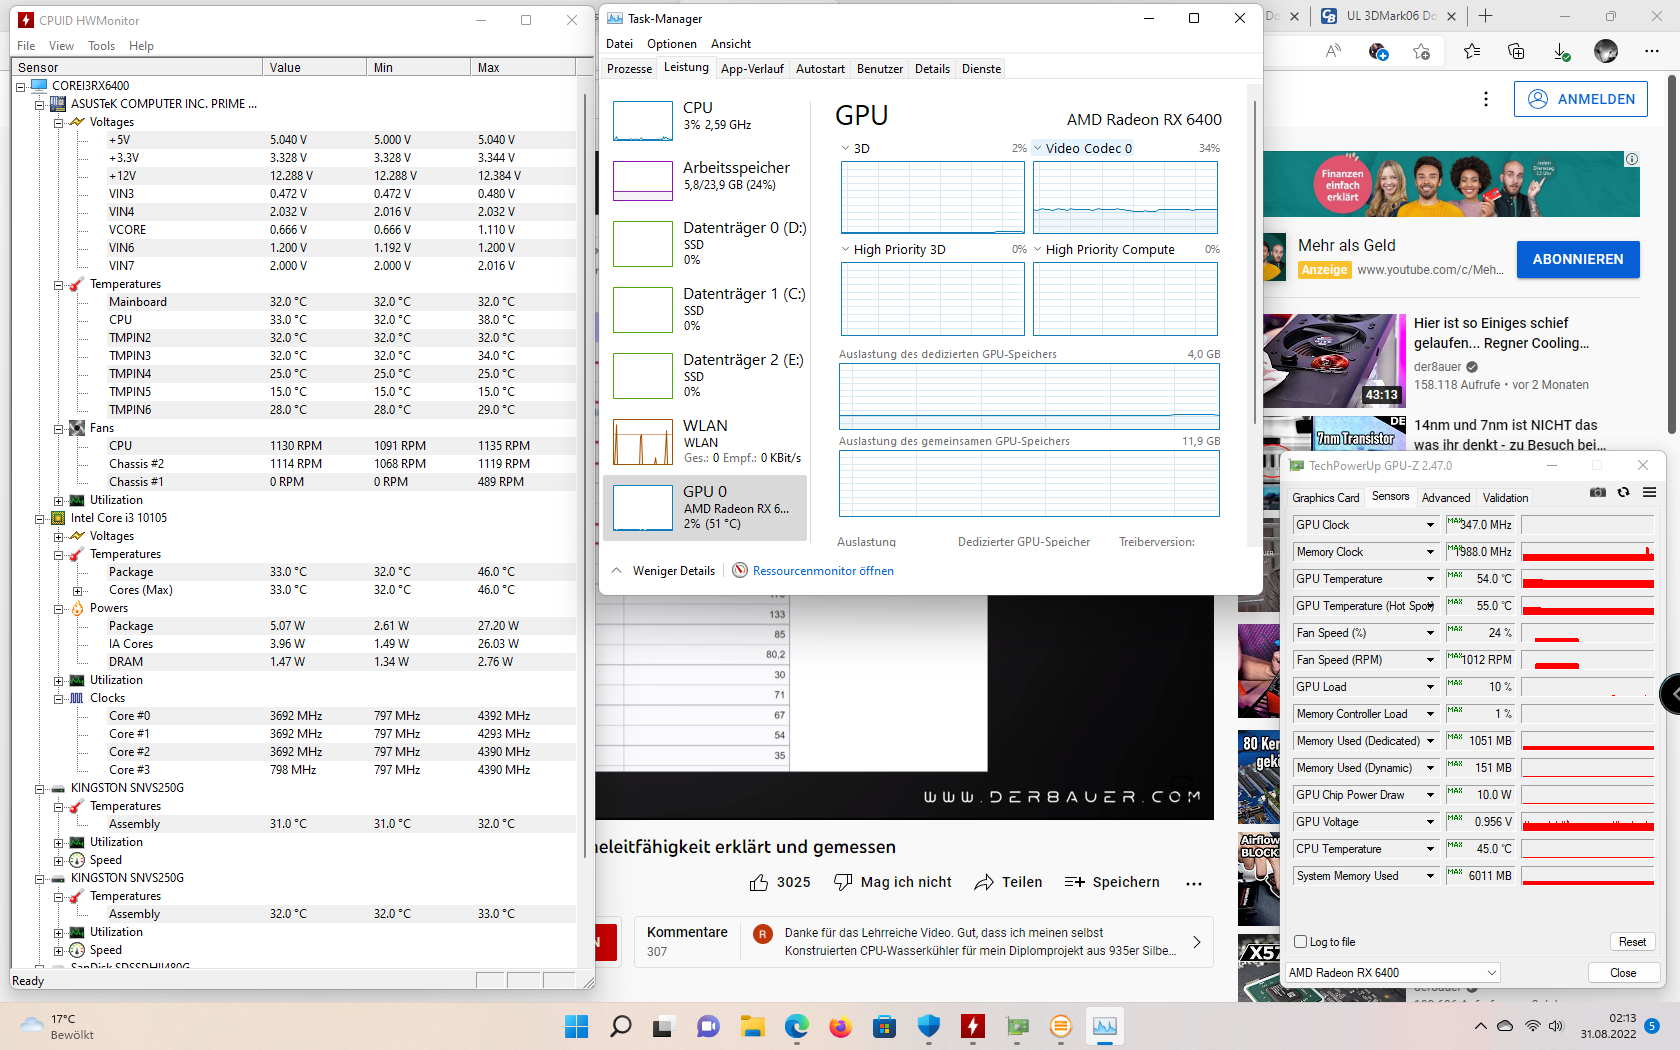1680x1050 pixels.
Task: Capture a screenshot with GPU-Z camera icon
Action: point(1597,492)
